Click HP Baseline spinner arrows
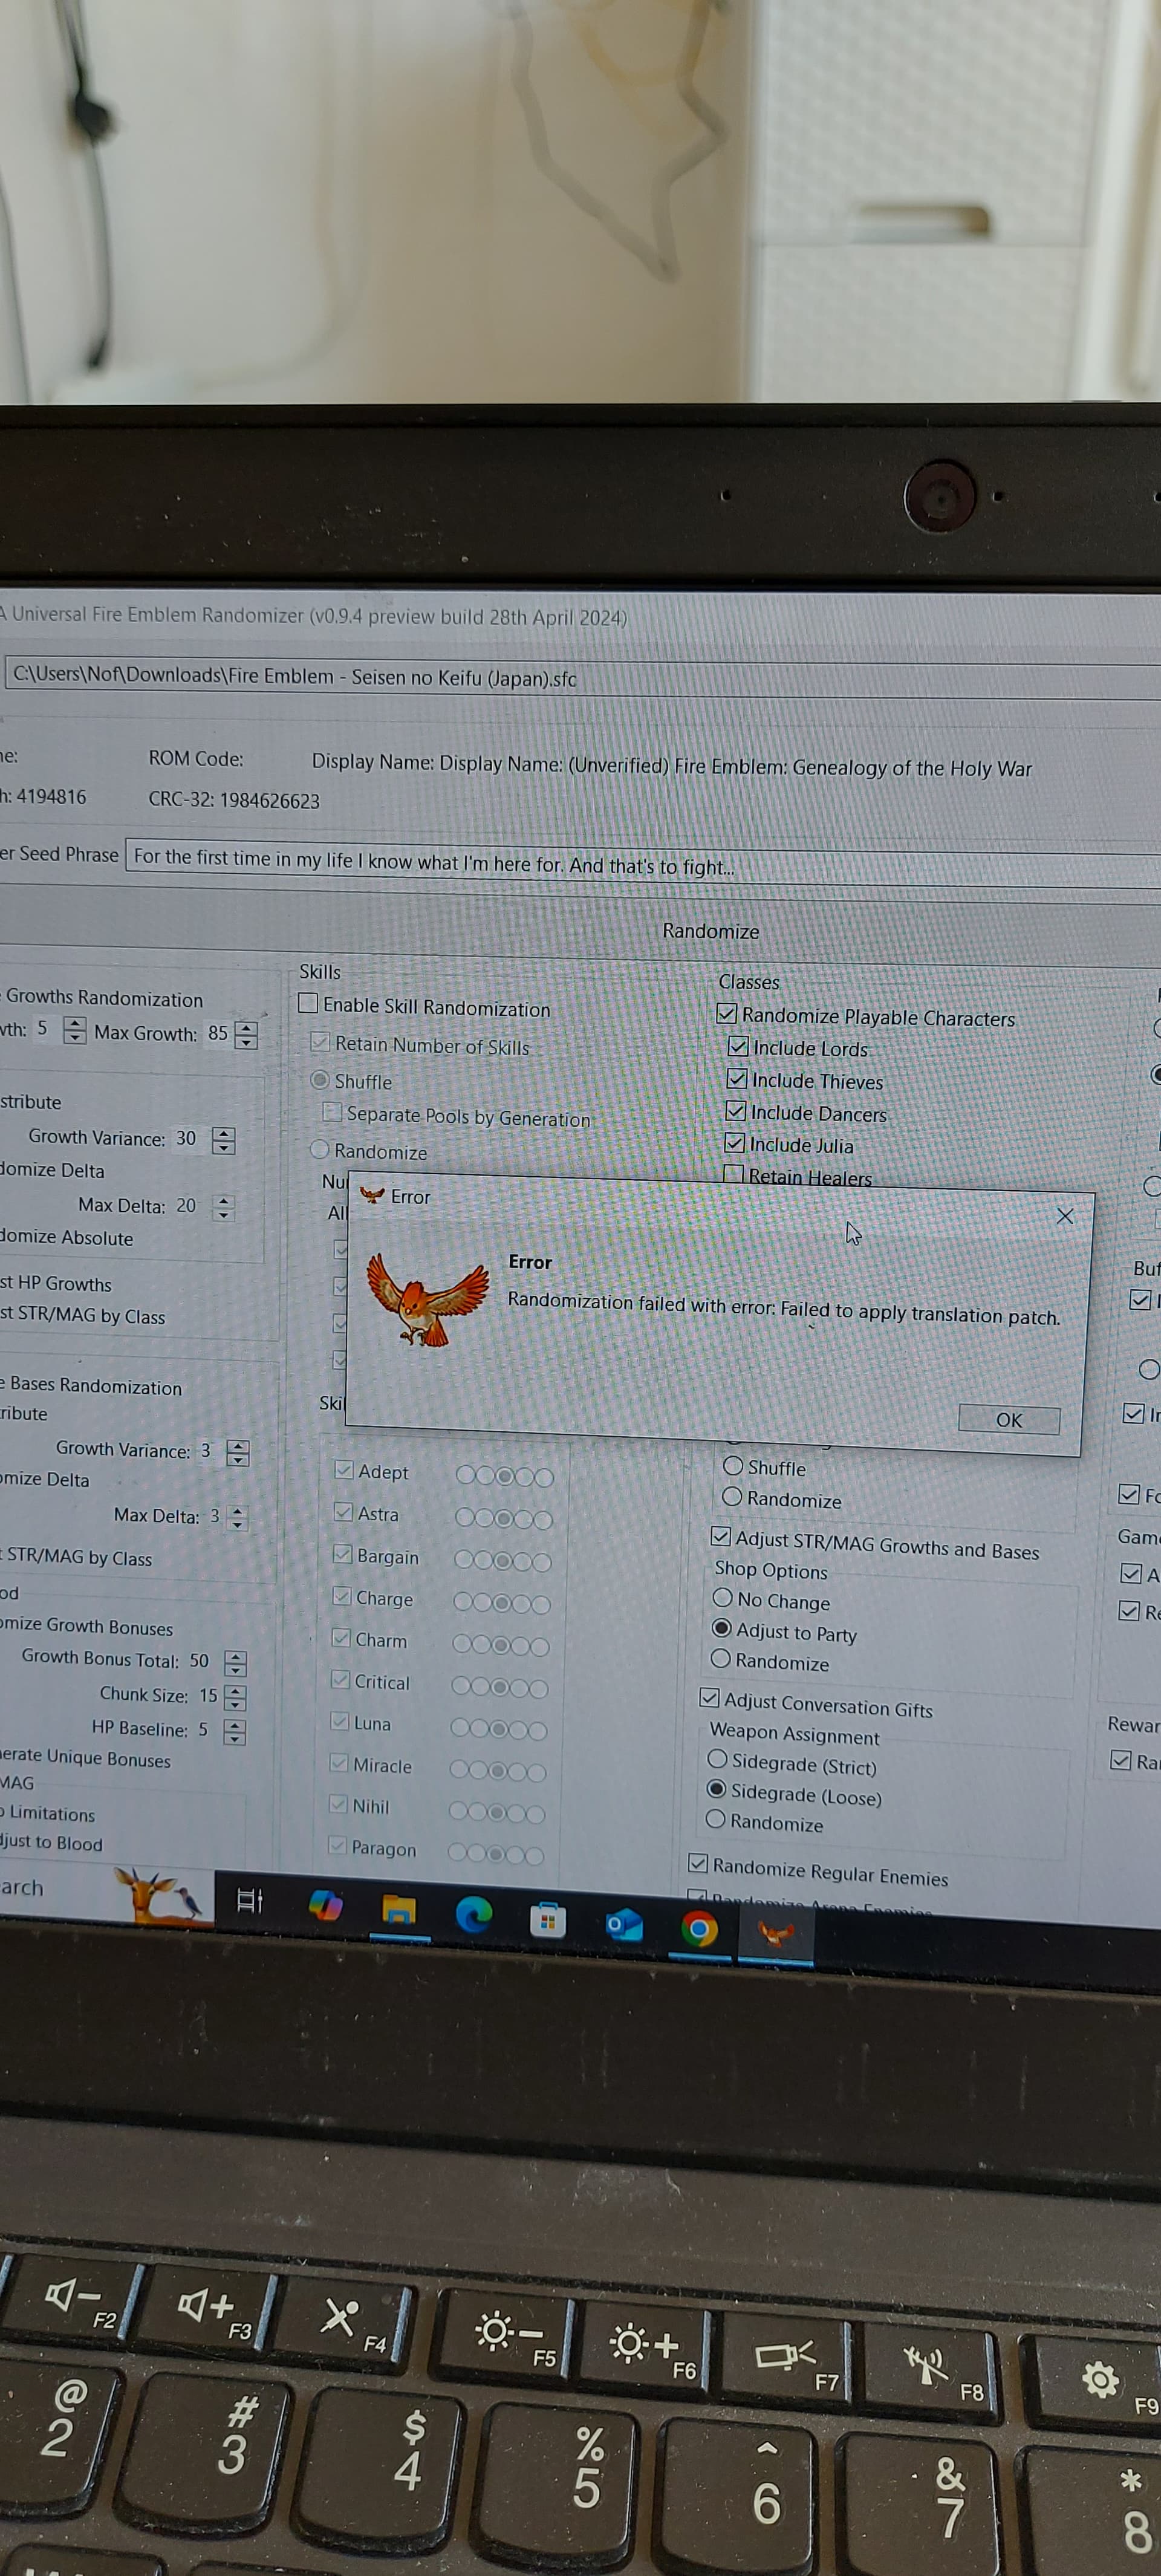This screenshot has width=1161, height=2576. 234,1731
